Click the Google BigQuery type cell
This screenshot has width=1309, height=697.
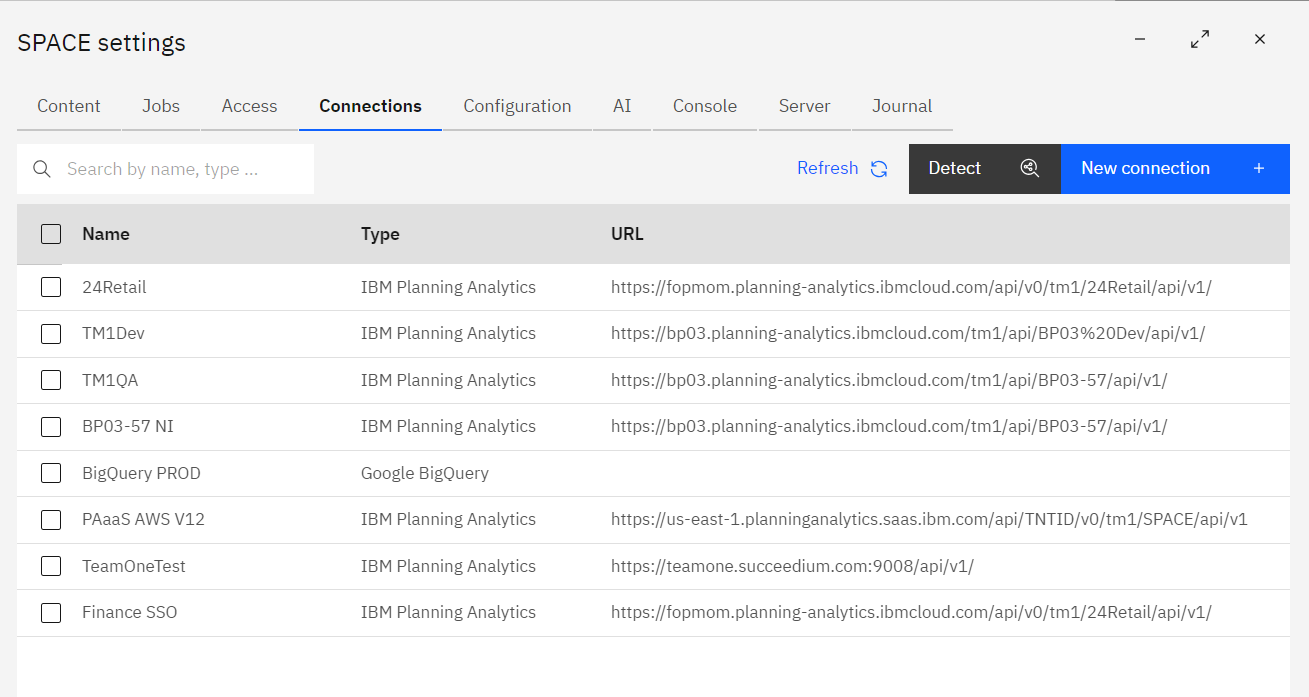click(425, 473)
